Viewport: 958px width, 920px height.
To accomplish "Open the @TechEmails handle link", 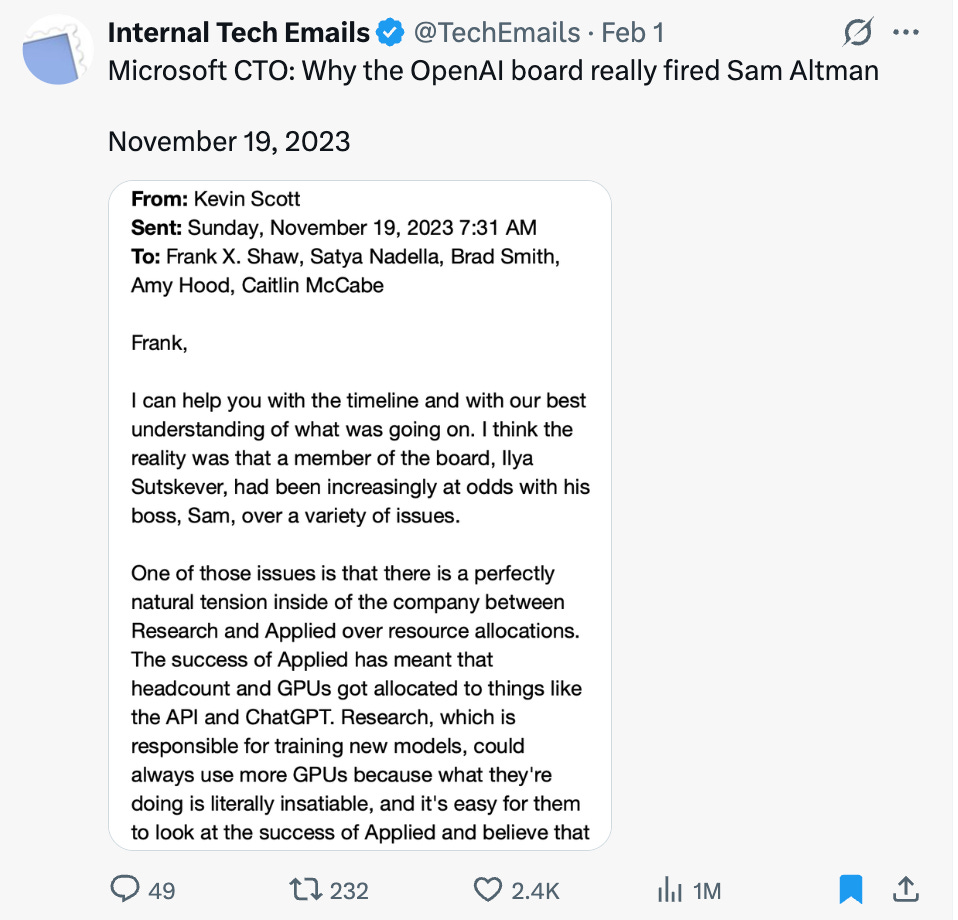I will 496,33.
